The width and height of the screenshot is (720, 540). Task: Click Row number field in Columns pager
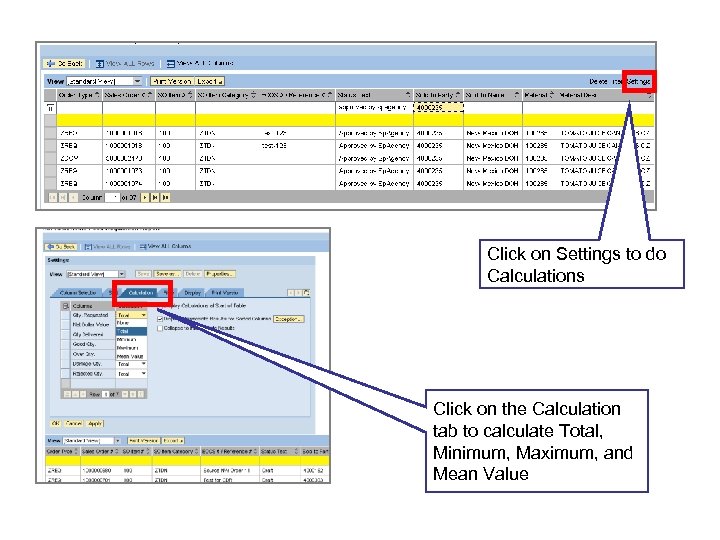click(106, 394)
